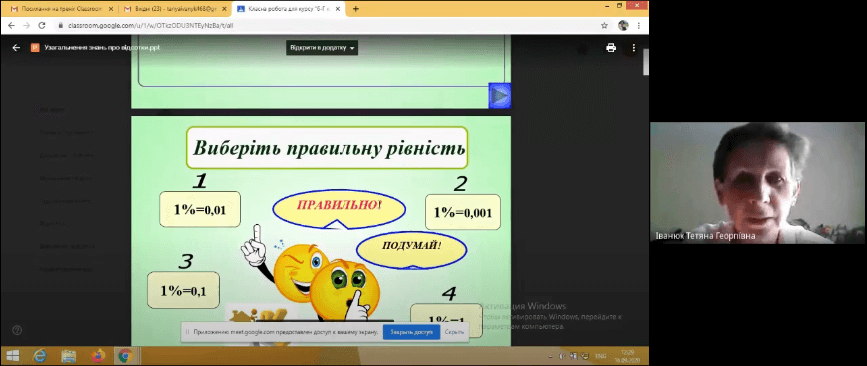Select the Іванюк Тетяна Георгіївна video tile
This screenshot has width=867, height=366.
[757, 183]
